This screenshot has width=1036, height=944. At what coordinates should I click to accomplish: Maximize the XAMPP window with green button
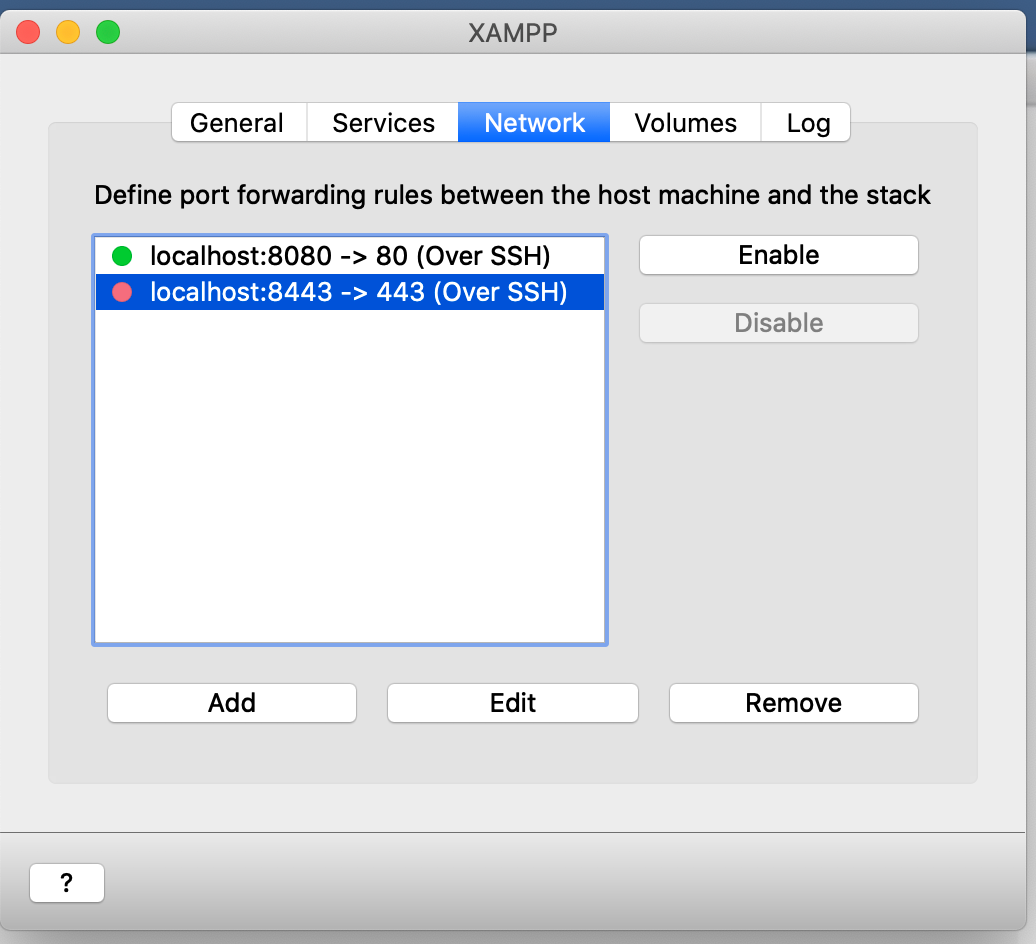point(108,32)
